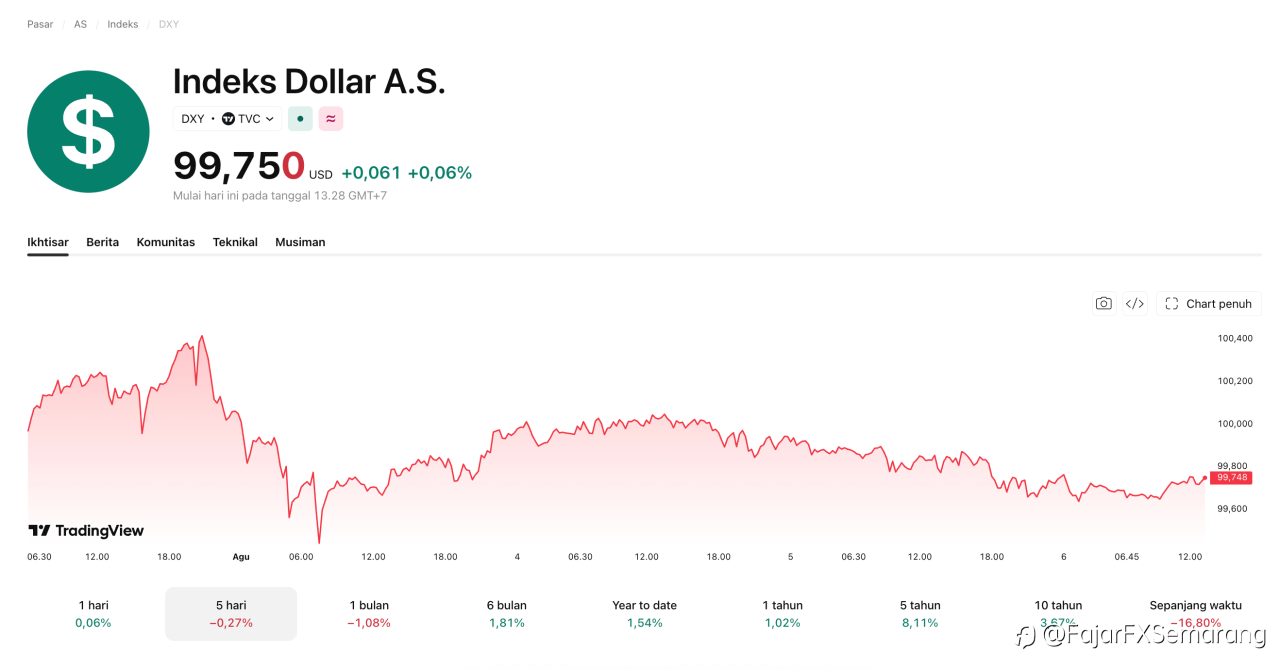Click the red 99,748 price label
The image size is (1280, 670).
pyautogui.click(x=1231, y=478)
